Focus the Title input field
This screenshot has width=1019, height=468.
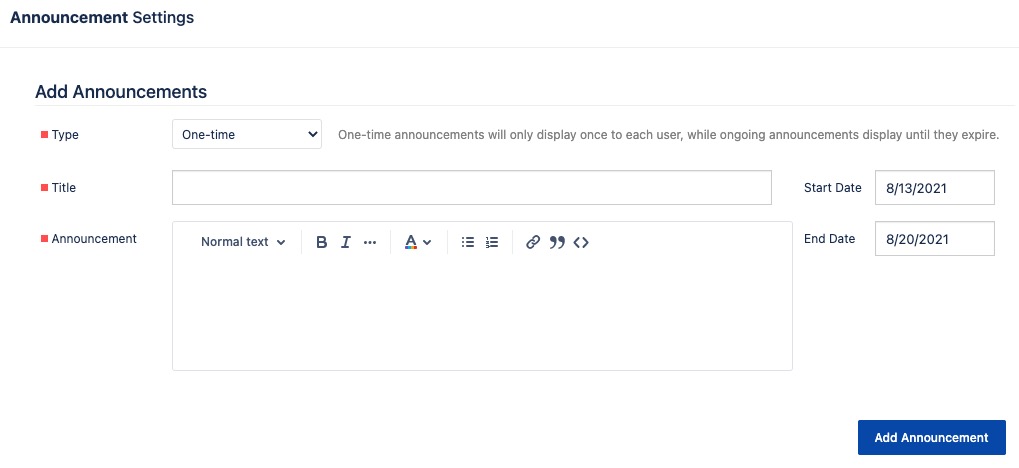tap(472, 187)
